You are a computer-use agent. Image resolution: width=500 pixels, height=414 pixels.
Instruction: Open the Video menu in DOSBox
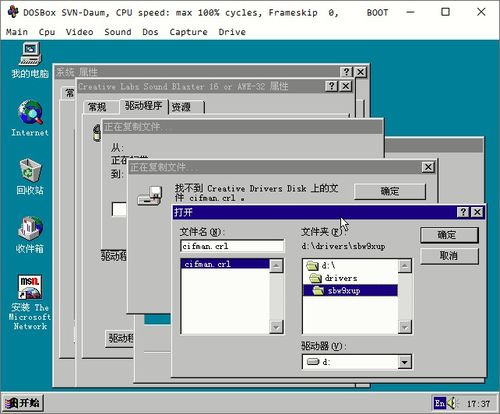[x=79, y=32]
